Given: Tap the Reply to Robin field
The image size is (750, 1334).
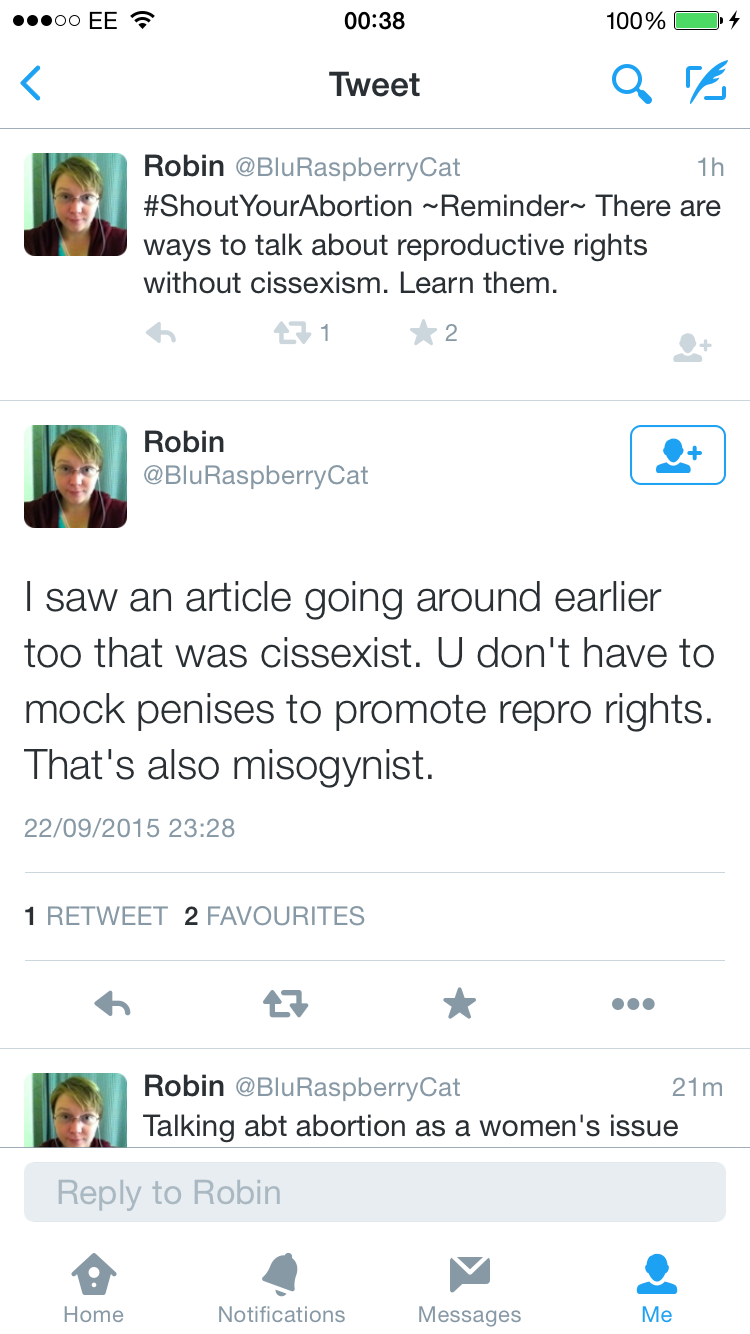Looking at the screenshot, I should coord(374,1192).
